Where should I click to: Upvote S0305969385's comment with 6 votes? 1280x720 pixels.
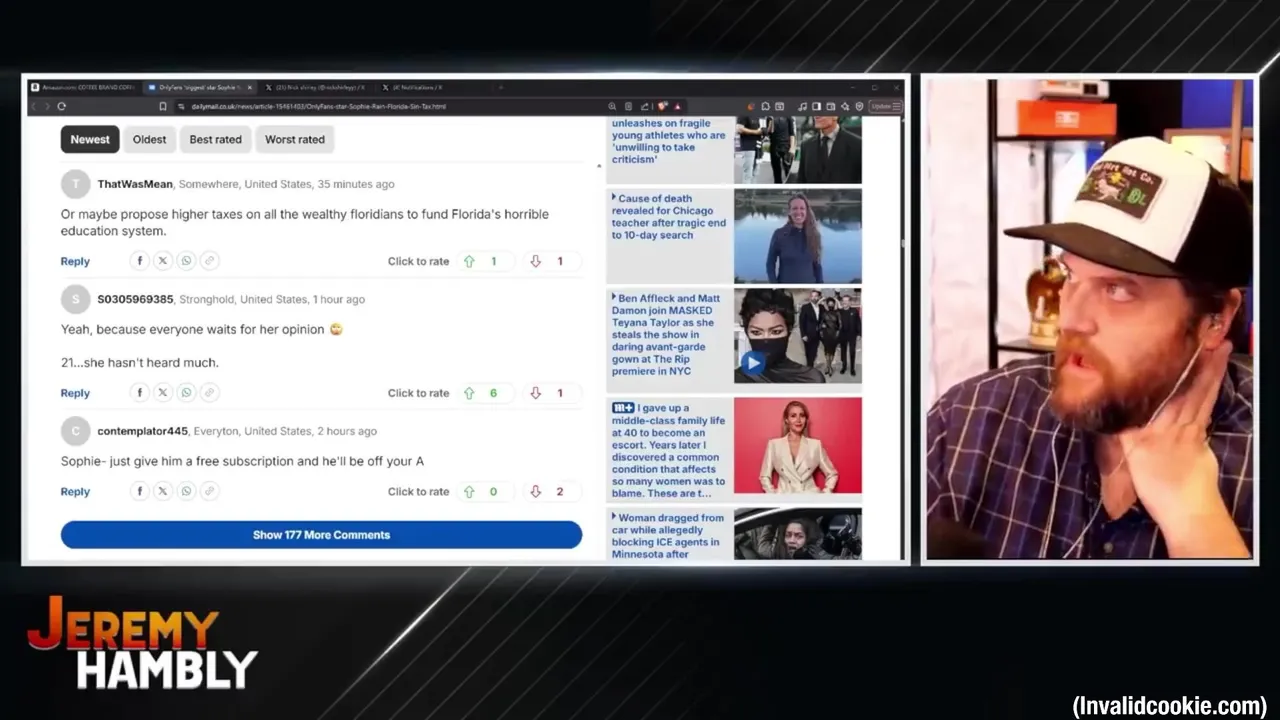click(469, 393)
